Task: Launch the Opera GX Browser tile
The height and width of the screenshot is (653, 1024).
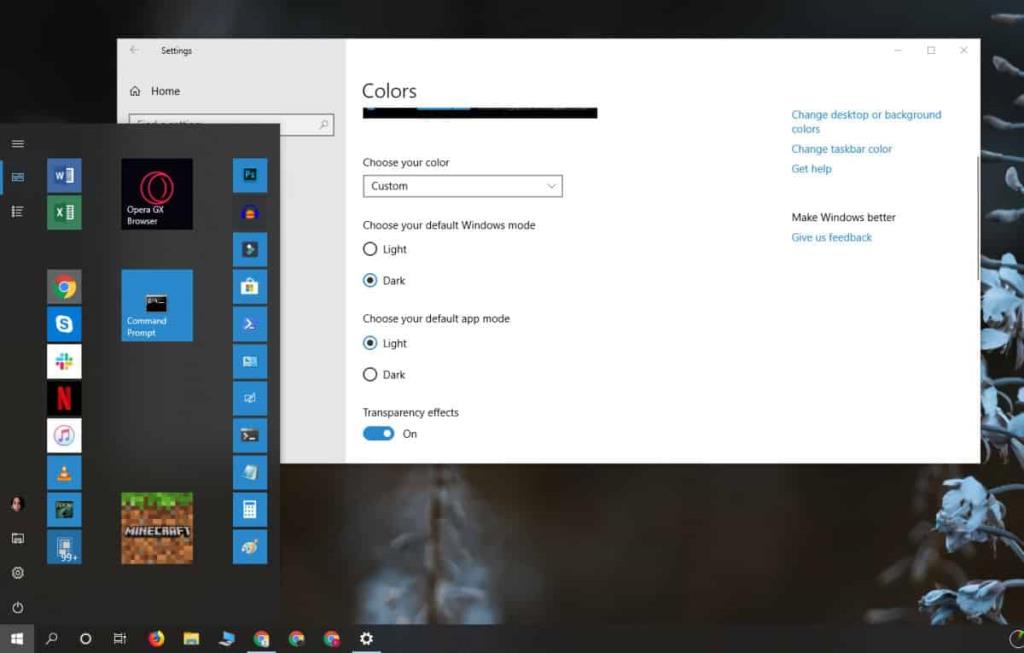Action: [157, 192]
